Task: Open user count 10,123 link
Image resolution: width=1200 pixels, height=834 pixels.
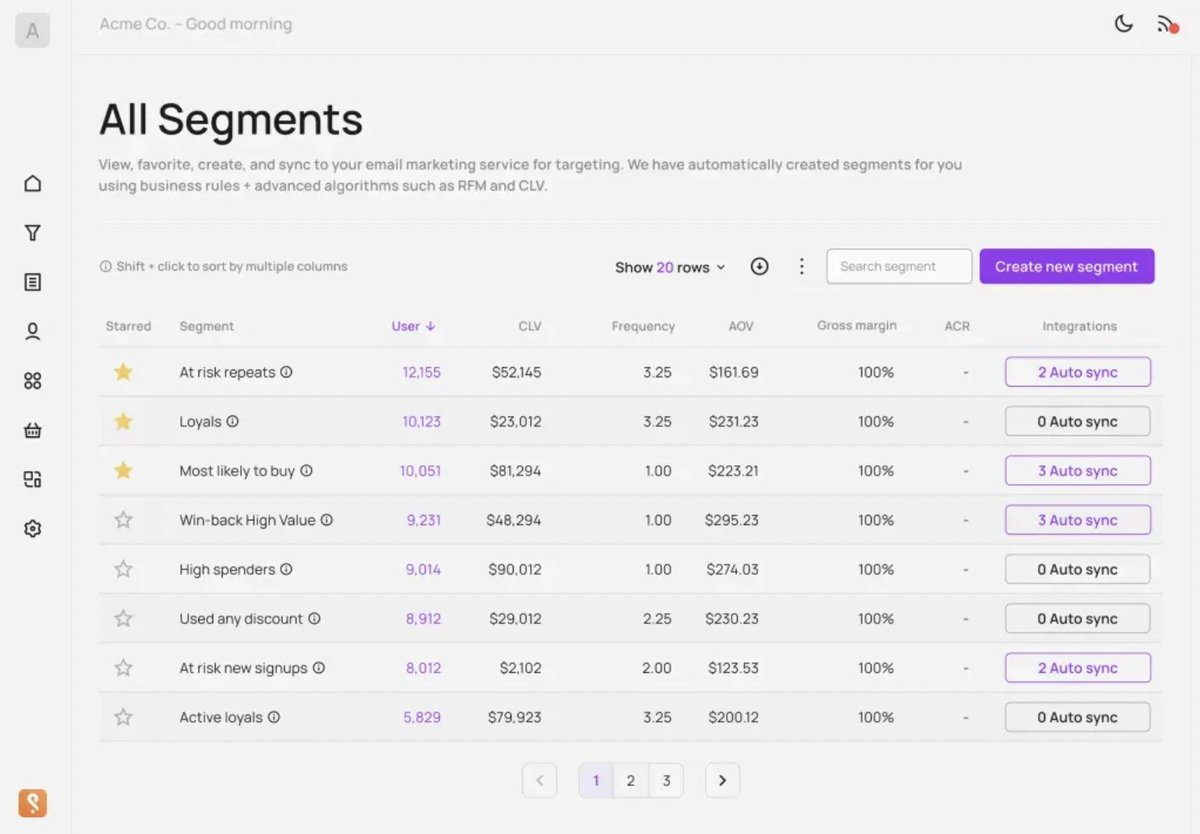Action: point(421,421)
